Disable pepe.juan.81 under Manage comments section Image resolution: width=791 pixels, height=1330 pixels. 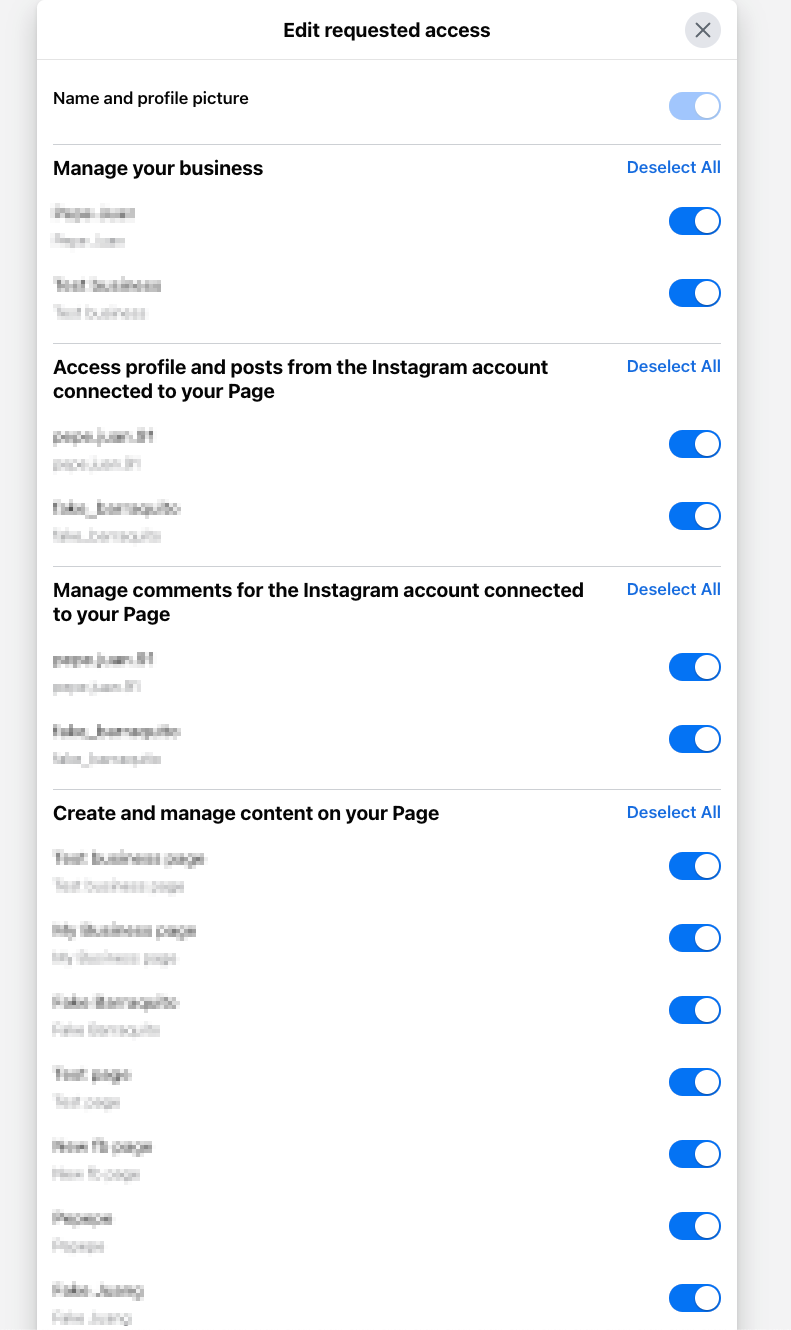tap(694, 667)
